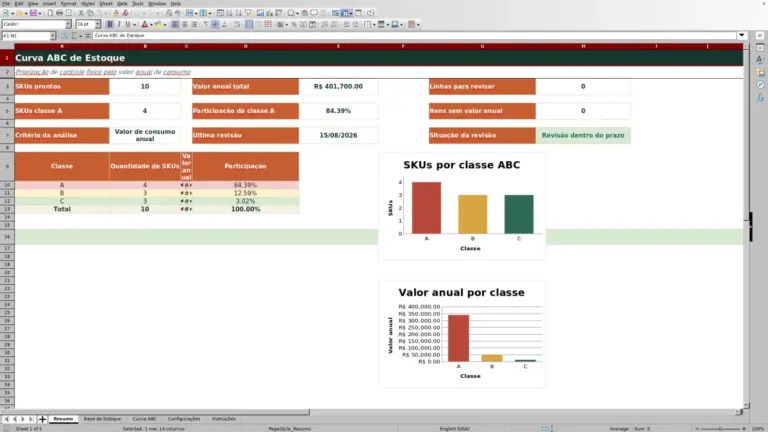Toggle Align Left for the cell
768x432 pixels.
[175, 24]
